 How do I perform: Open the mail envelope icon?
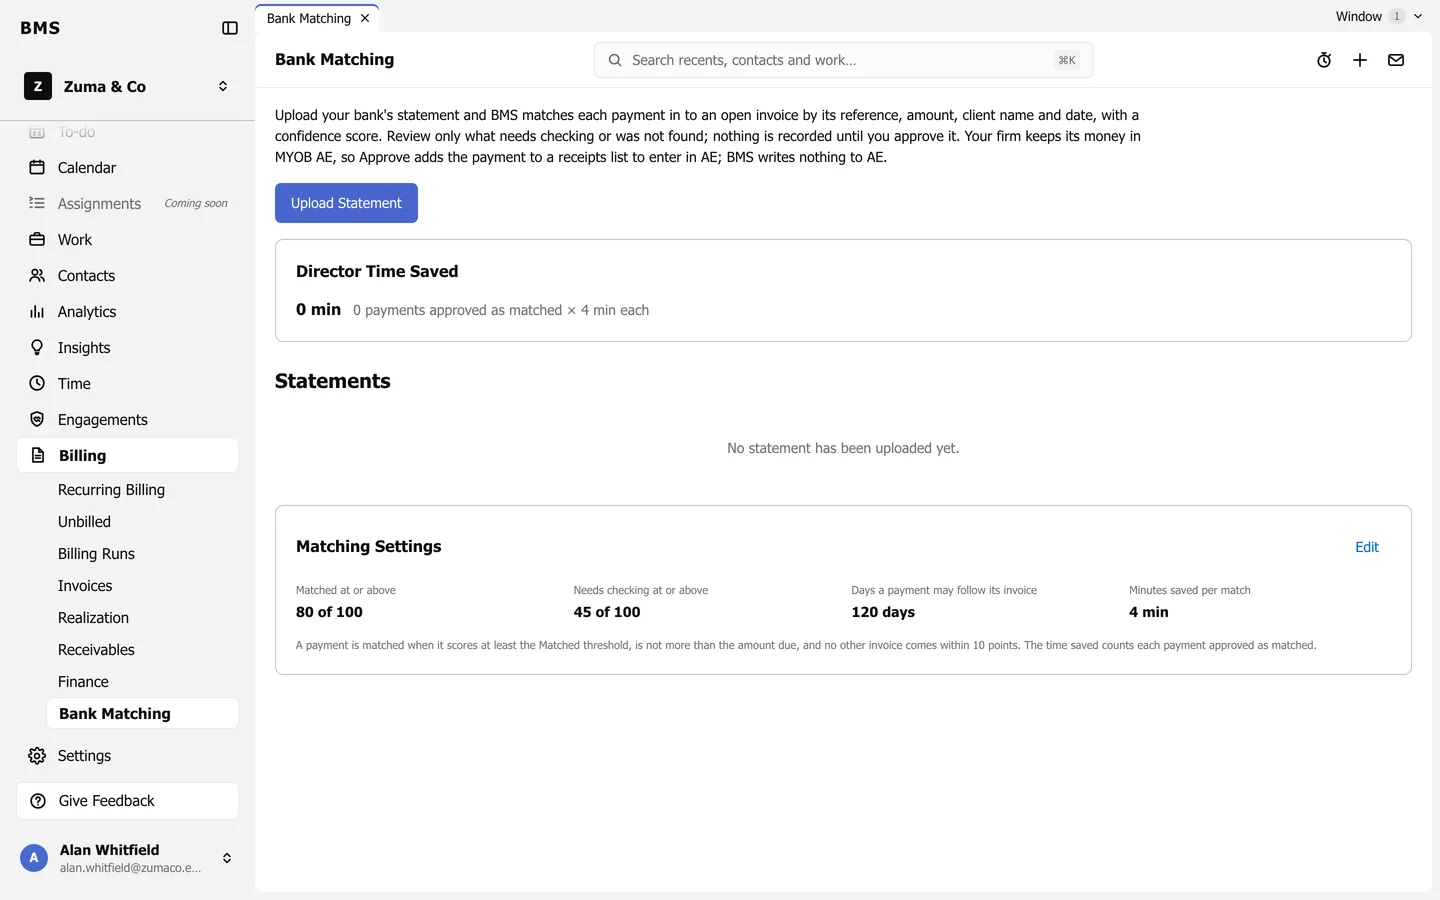tap(1396, 60)
